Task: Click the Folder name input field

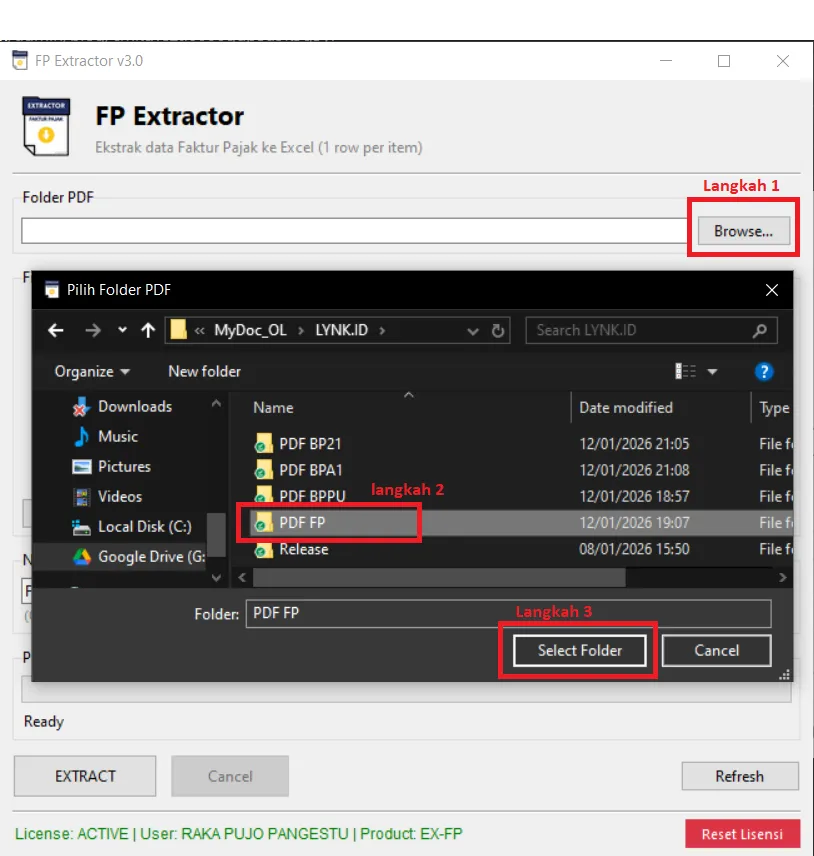Action: [x=508, y=613]
